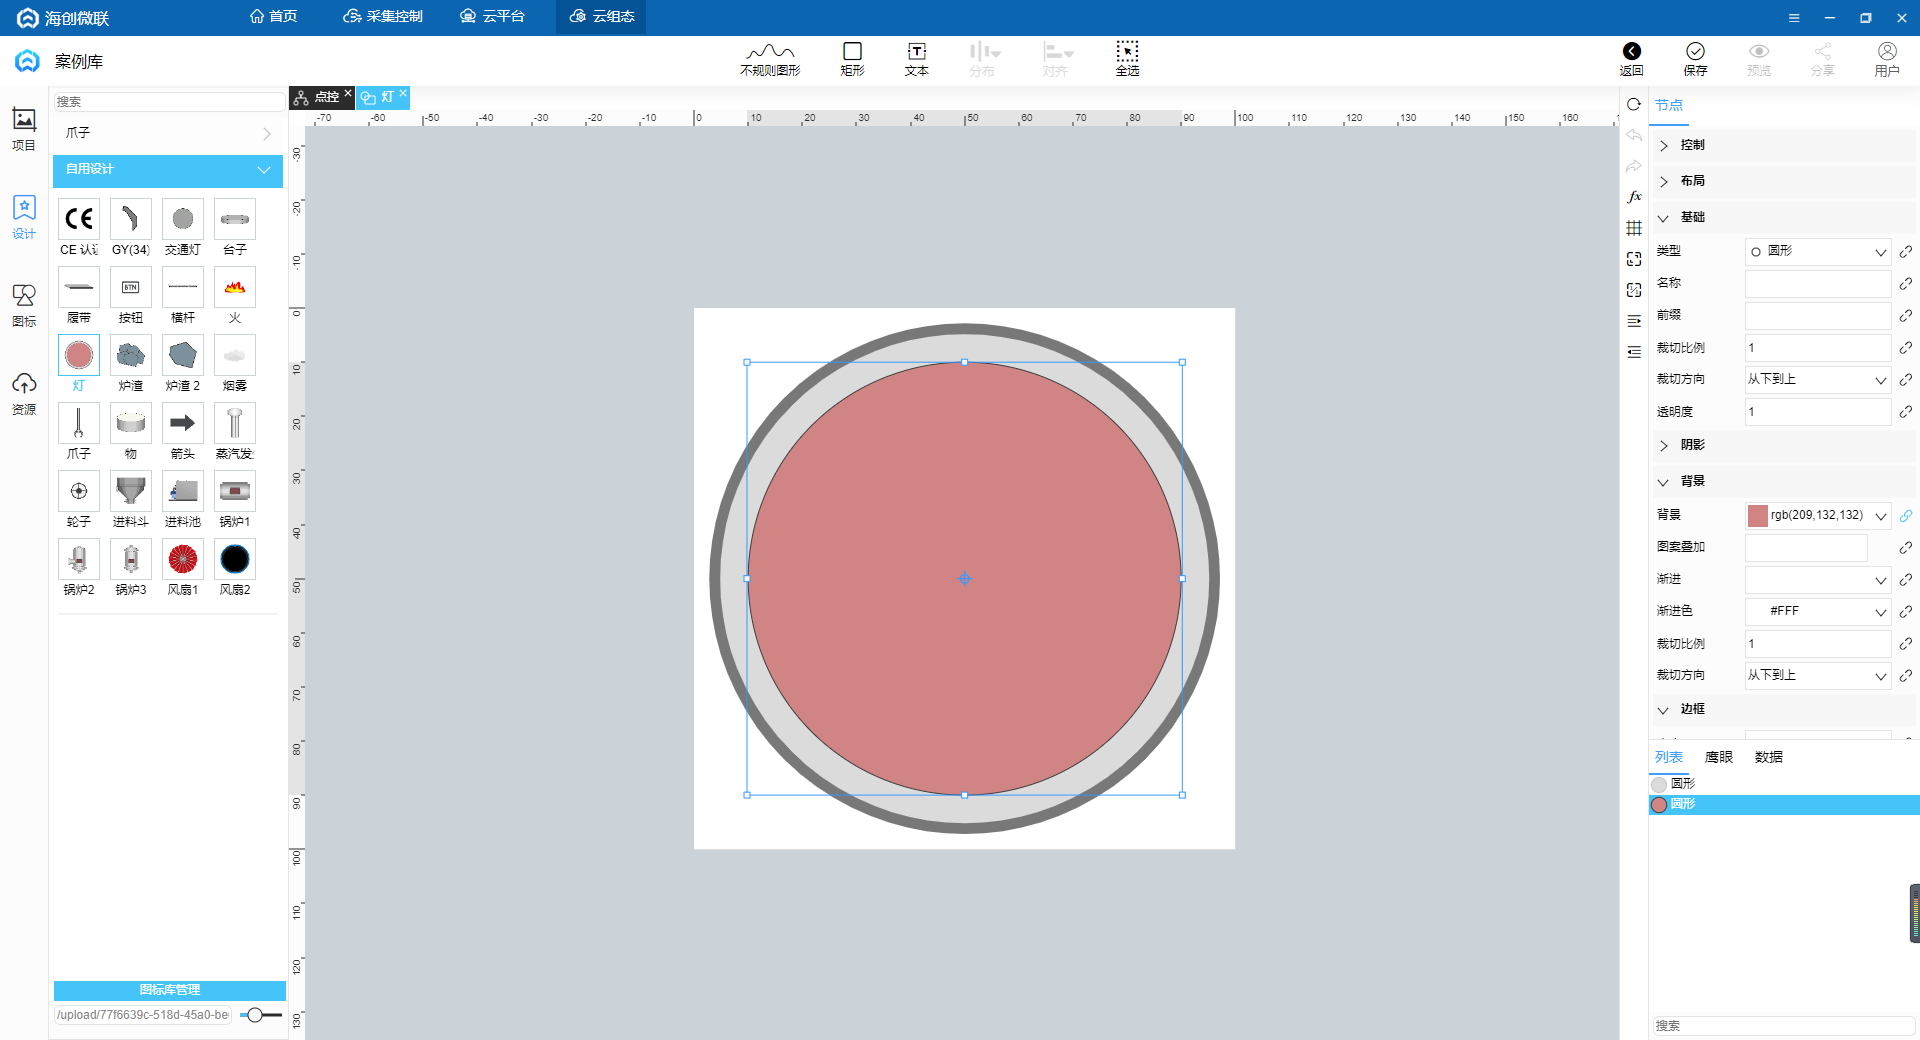Open the 云平台 menu
The image size is (1920, 1040).
[x=492, y=17]
